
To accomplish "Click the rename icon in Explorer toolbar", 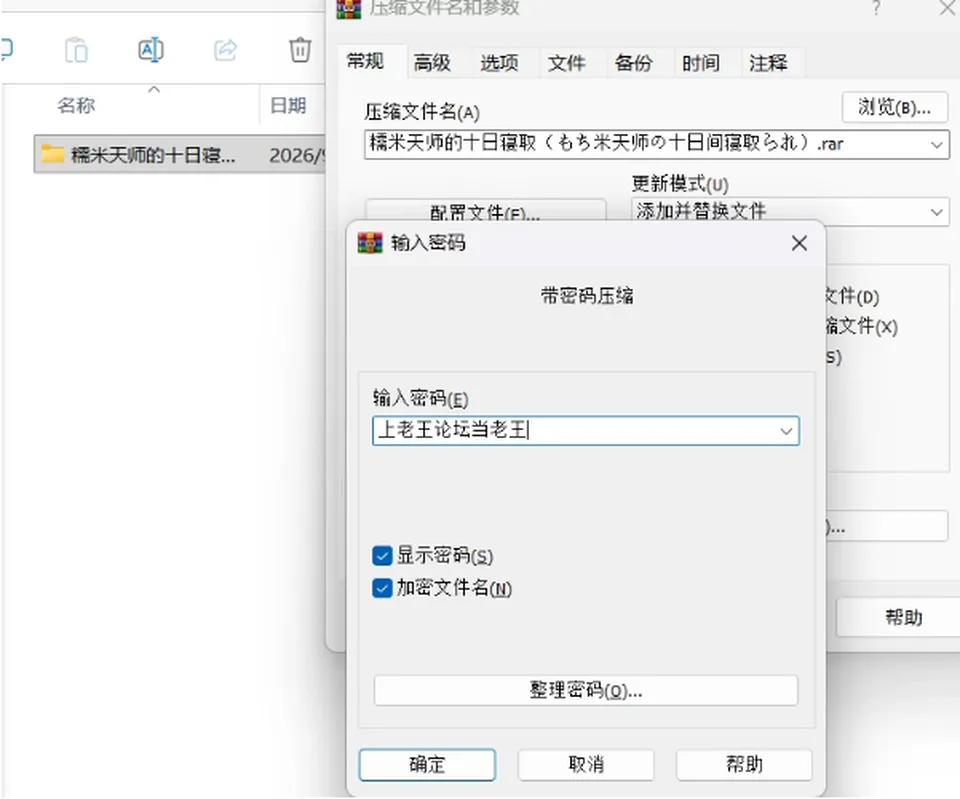I will [x=151, y=50].
